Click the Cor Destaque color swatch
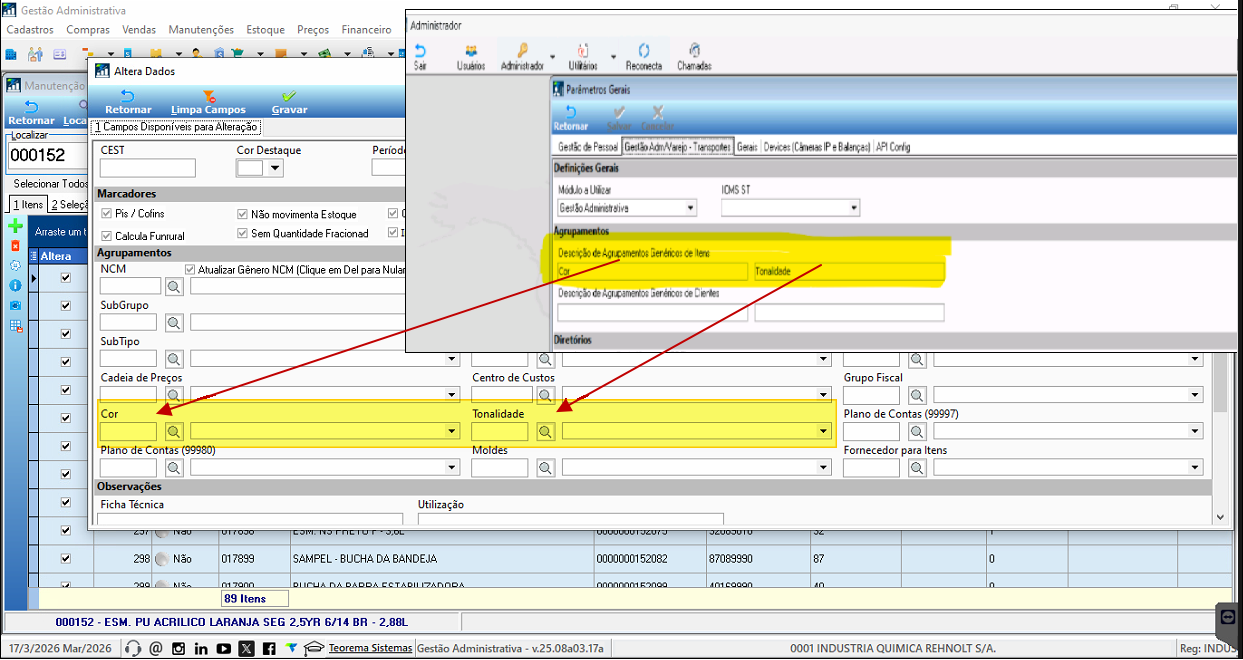This screenshot has width=1243, height=660. pyautogui.click(x=250, y=168)
